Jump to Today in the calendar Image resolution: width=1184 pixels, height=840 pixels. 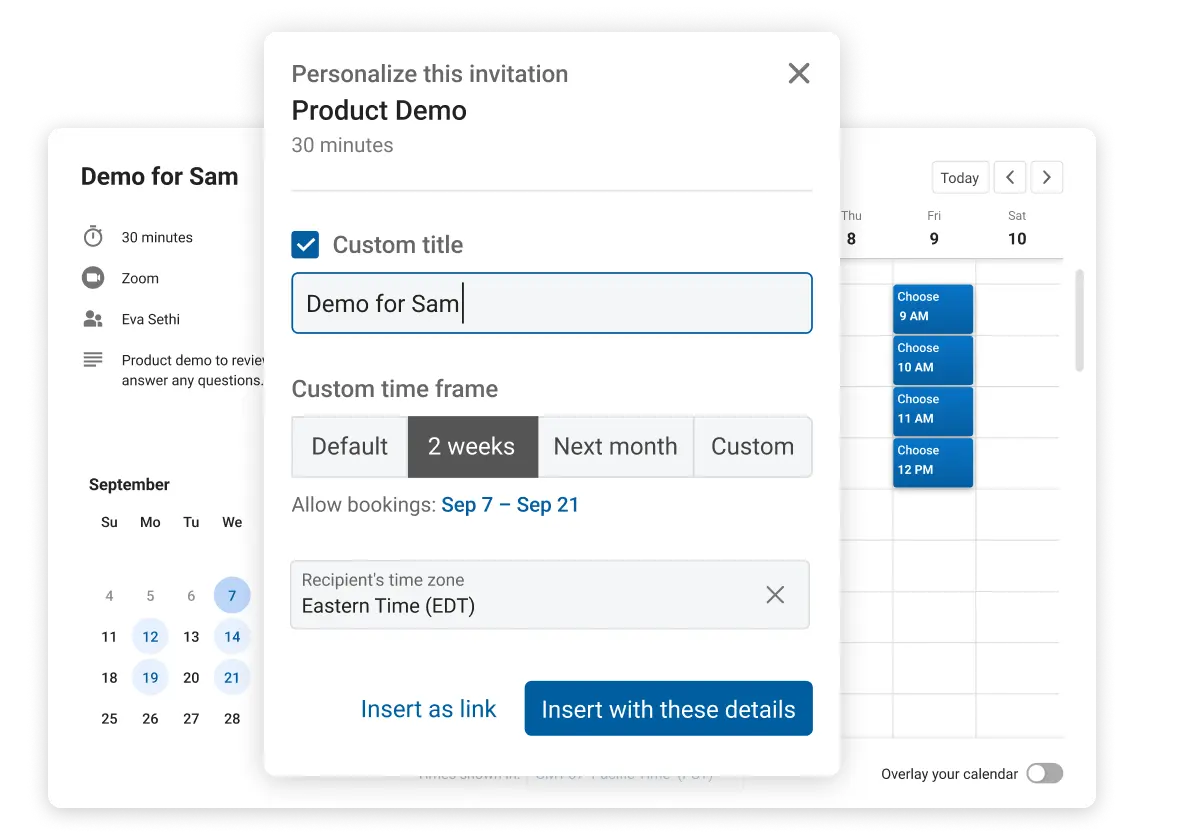click(x=959, y=178)
